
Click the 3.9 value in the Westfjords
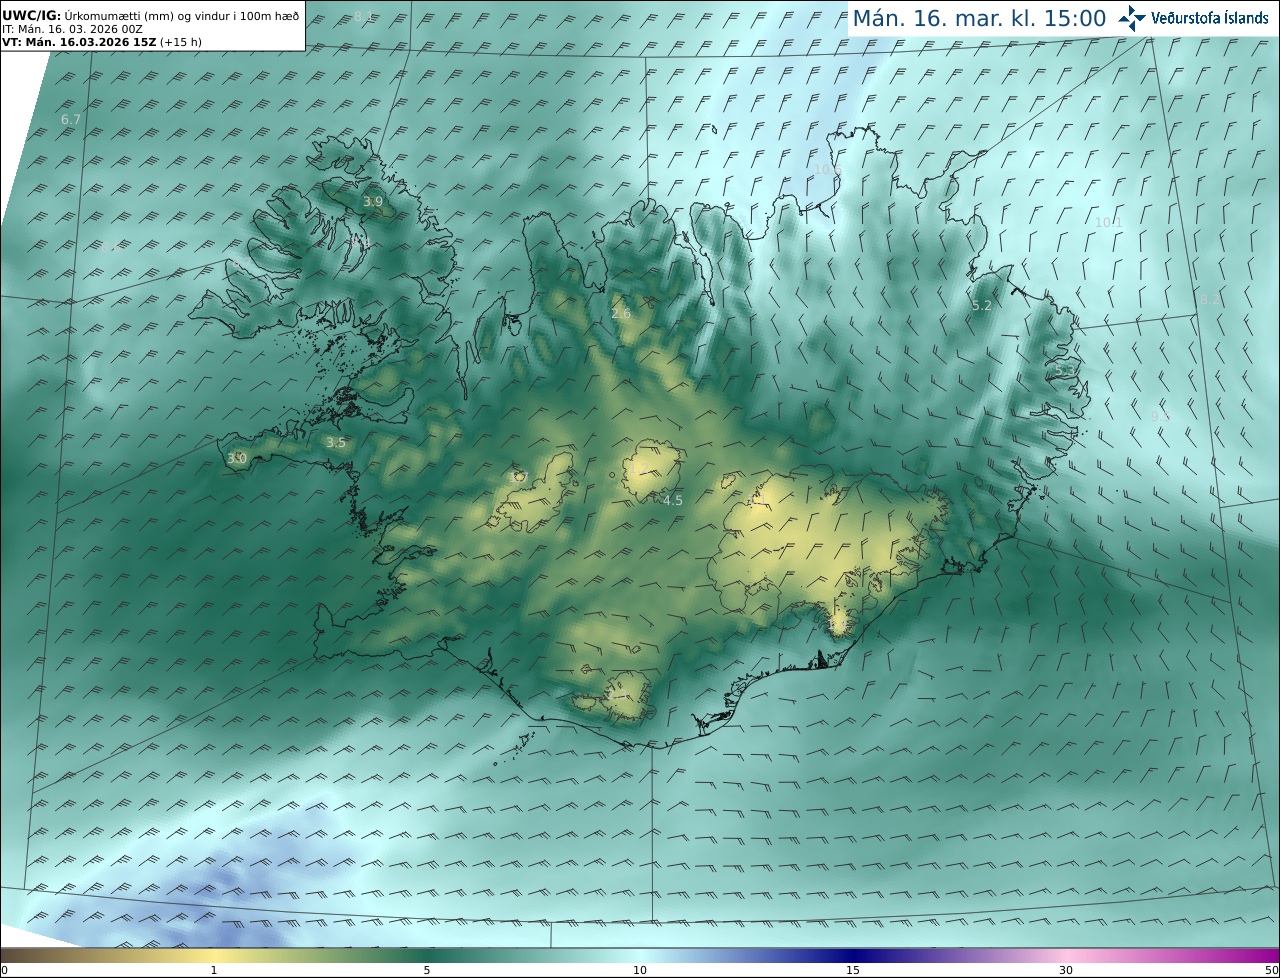[x=373, y=202]
